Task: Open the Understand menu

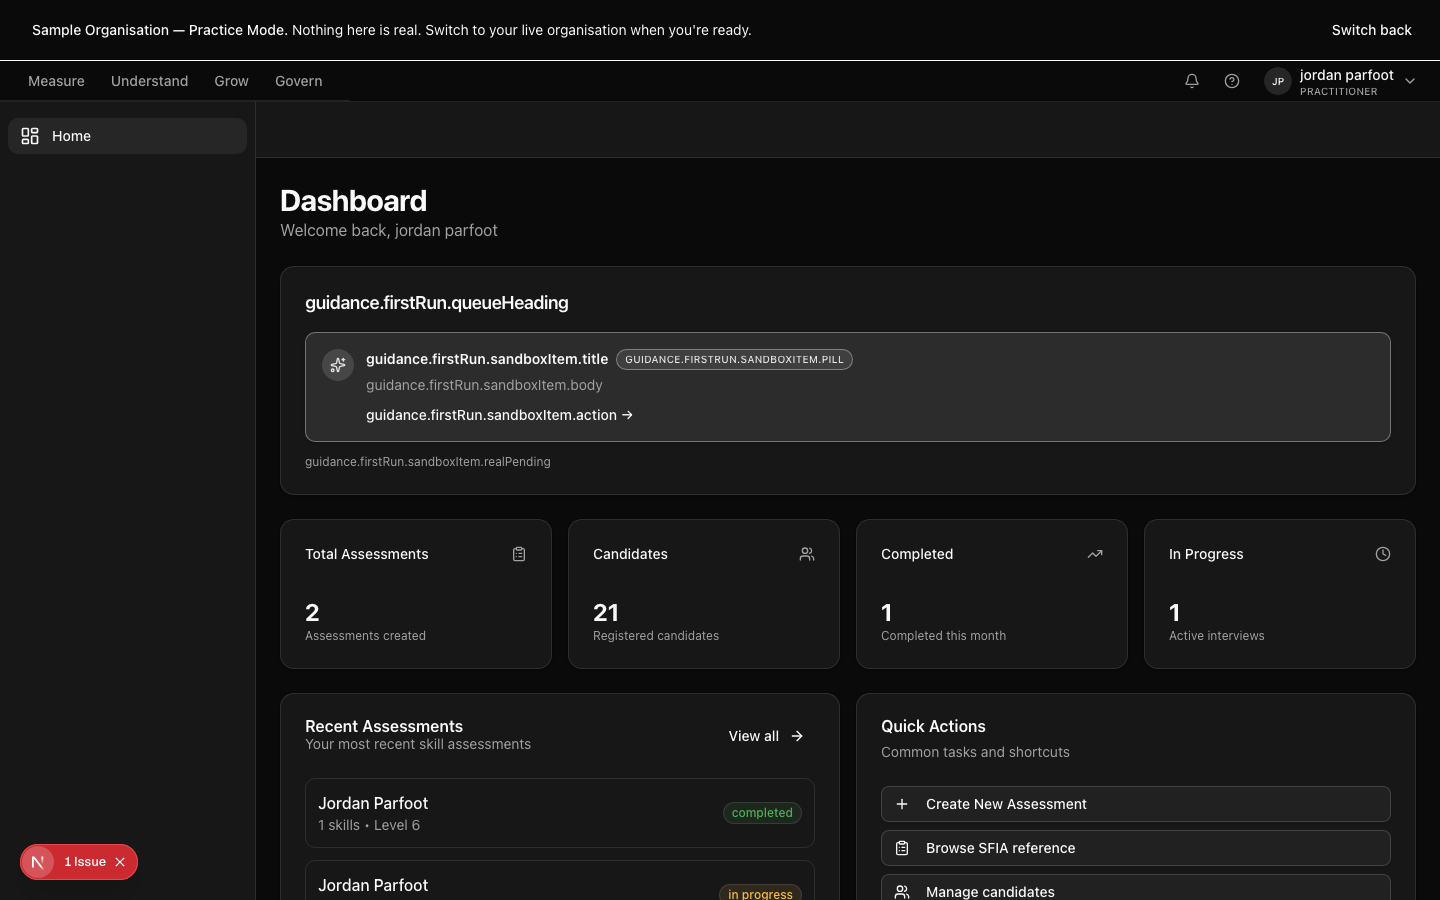Action: 149,81
